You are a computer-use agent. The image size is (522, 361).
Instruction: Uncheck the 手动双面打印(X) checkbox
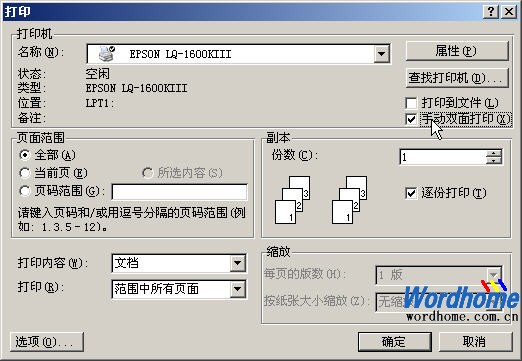[x=411, y=119]
